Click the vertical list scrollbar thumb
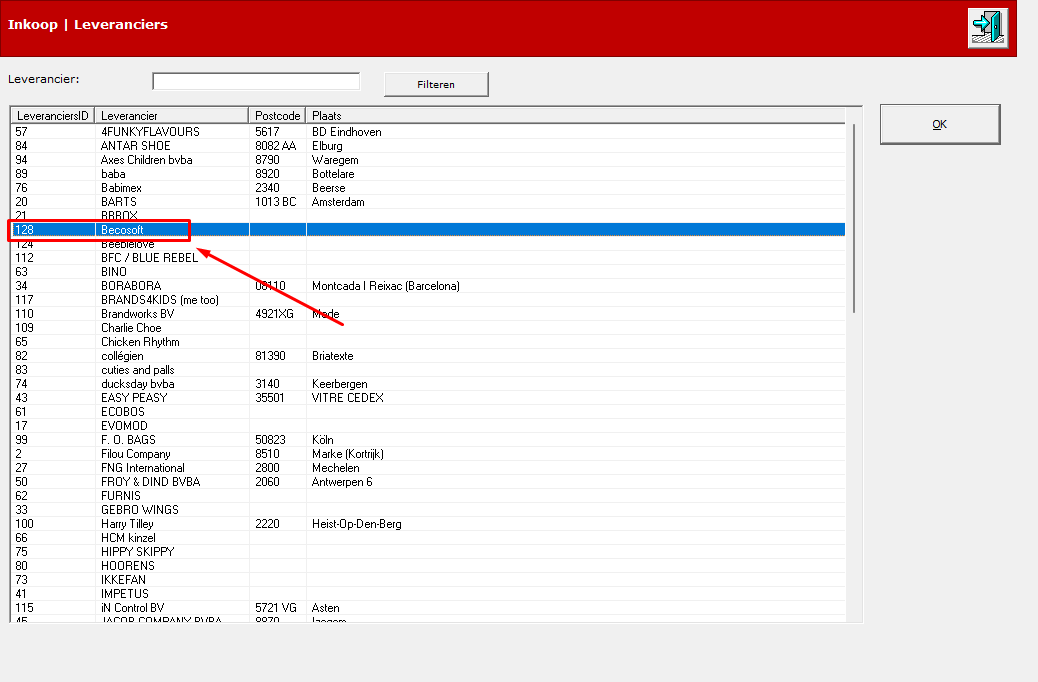This screenshot has height=682, width=1038. click(x=854, y=219)
